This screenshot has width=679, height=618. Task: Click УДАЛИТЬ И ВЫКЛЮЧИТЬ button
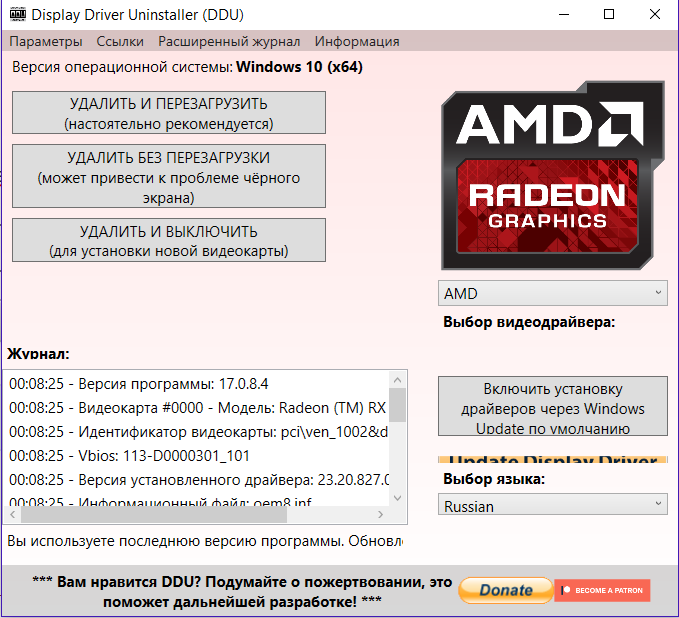169,240
